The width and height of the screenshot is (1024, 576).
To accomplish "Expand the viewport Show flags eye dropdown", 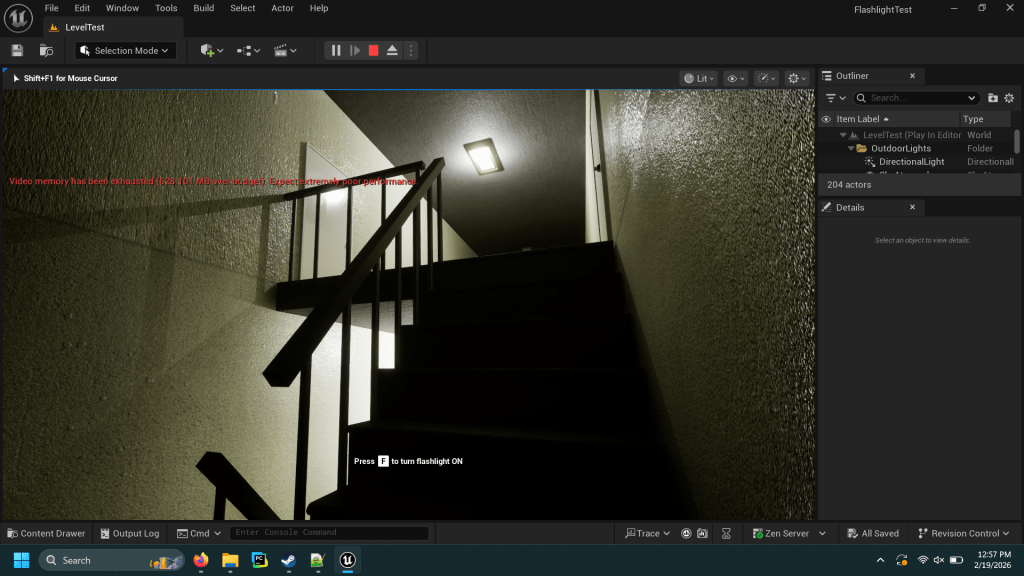I will 735,78.
